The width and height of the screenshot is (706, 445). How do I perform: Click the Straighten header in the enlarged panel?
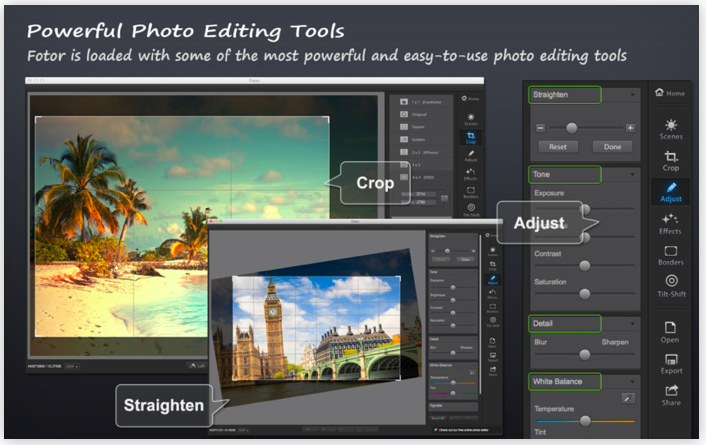click(x=565, y=95)
